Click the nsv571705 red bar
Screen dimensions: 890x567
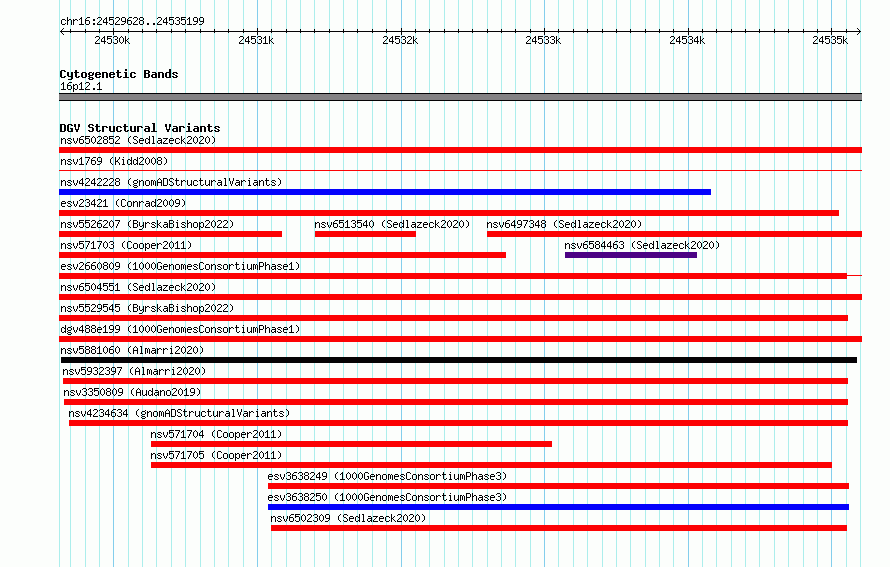pos(492,465)
